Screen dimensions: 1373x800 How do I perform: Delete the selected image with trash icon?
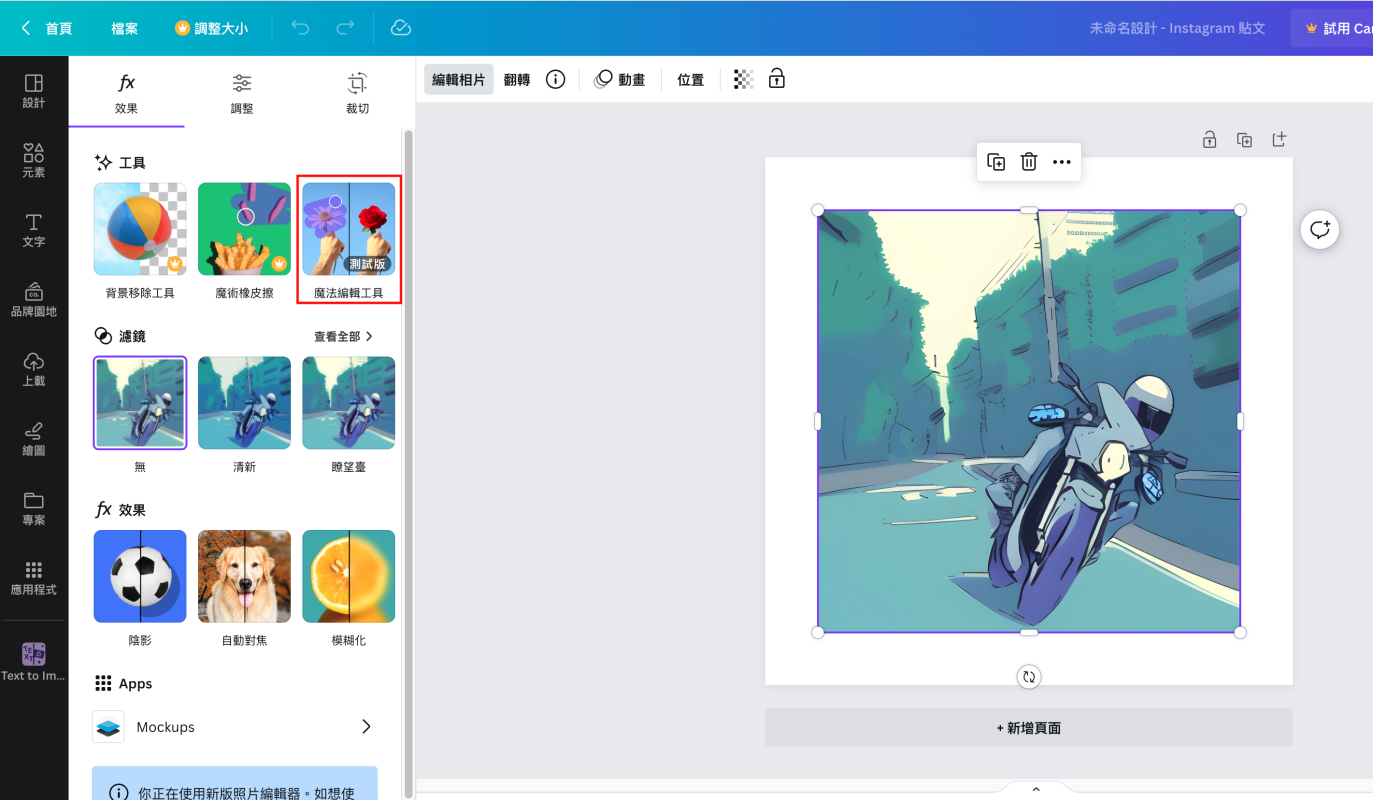(1028, 162)
